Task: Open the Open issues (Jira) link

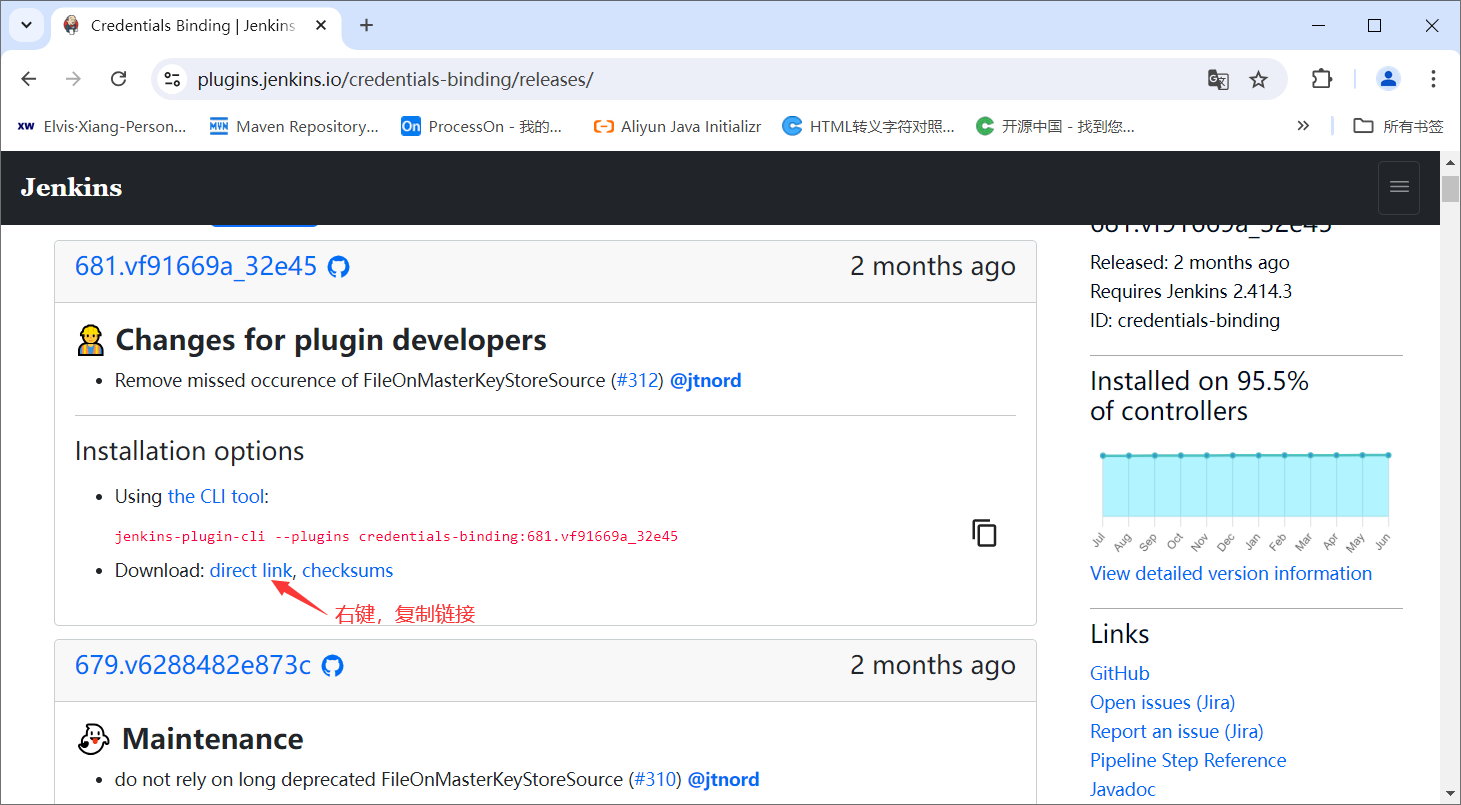Action: point(1162,702)
